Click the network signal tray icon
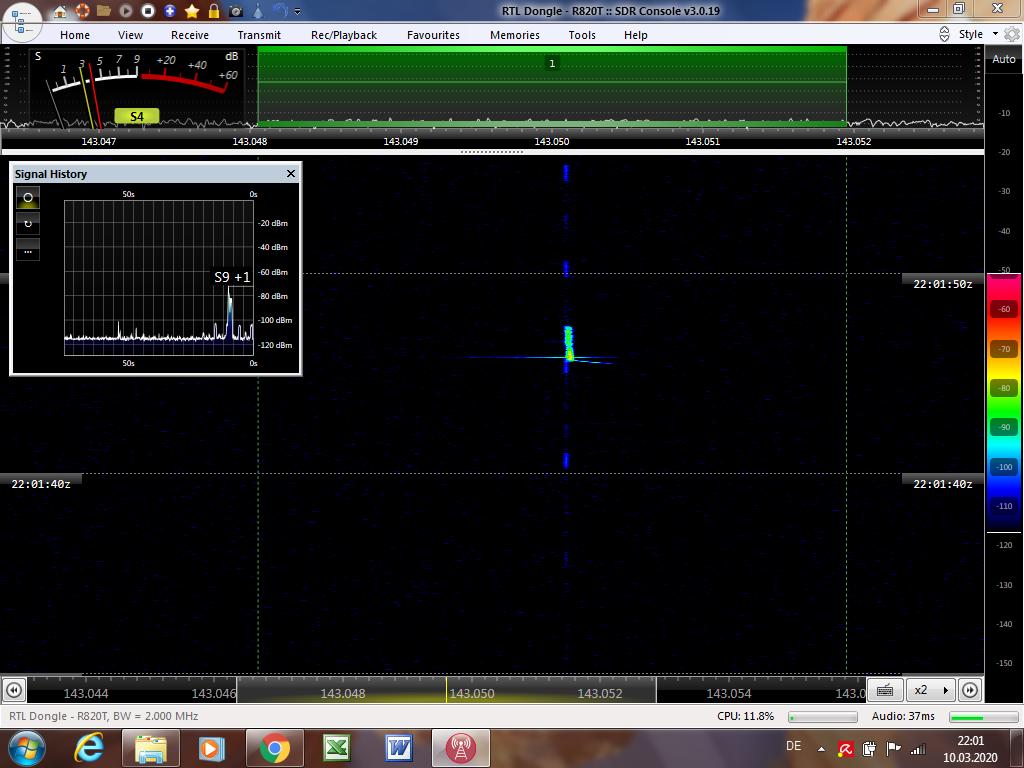Image resolution: width=1024 pixels, height=768 pixels. tap(918, 749)
